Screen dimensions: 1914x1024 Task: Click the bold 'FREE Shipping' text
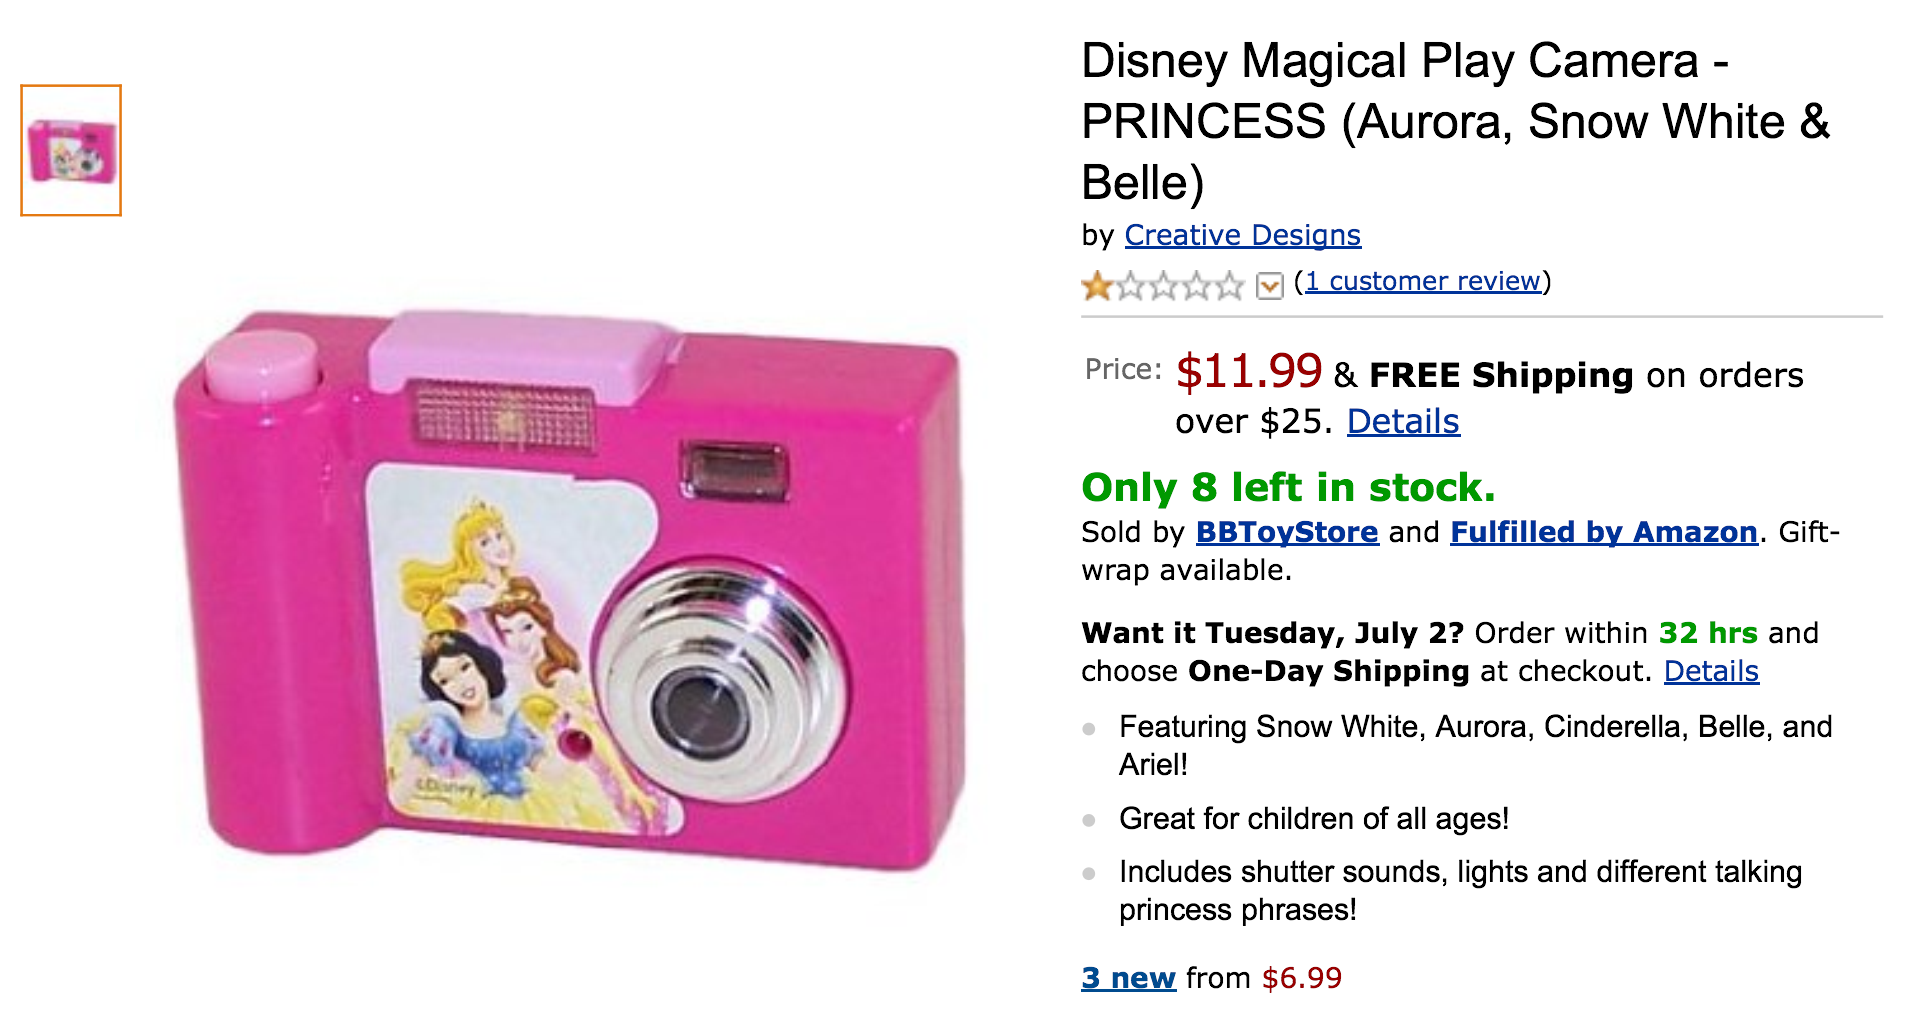click(1501, 375)
